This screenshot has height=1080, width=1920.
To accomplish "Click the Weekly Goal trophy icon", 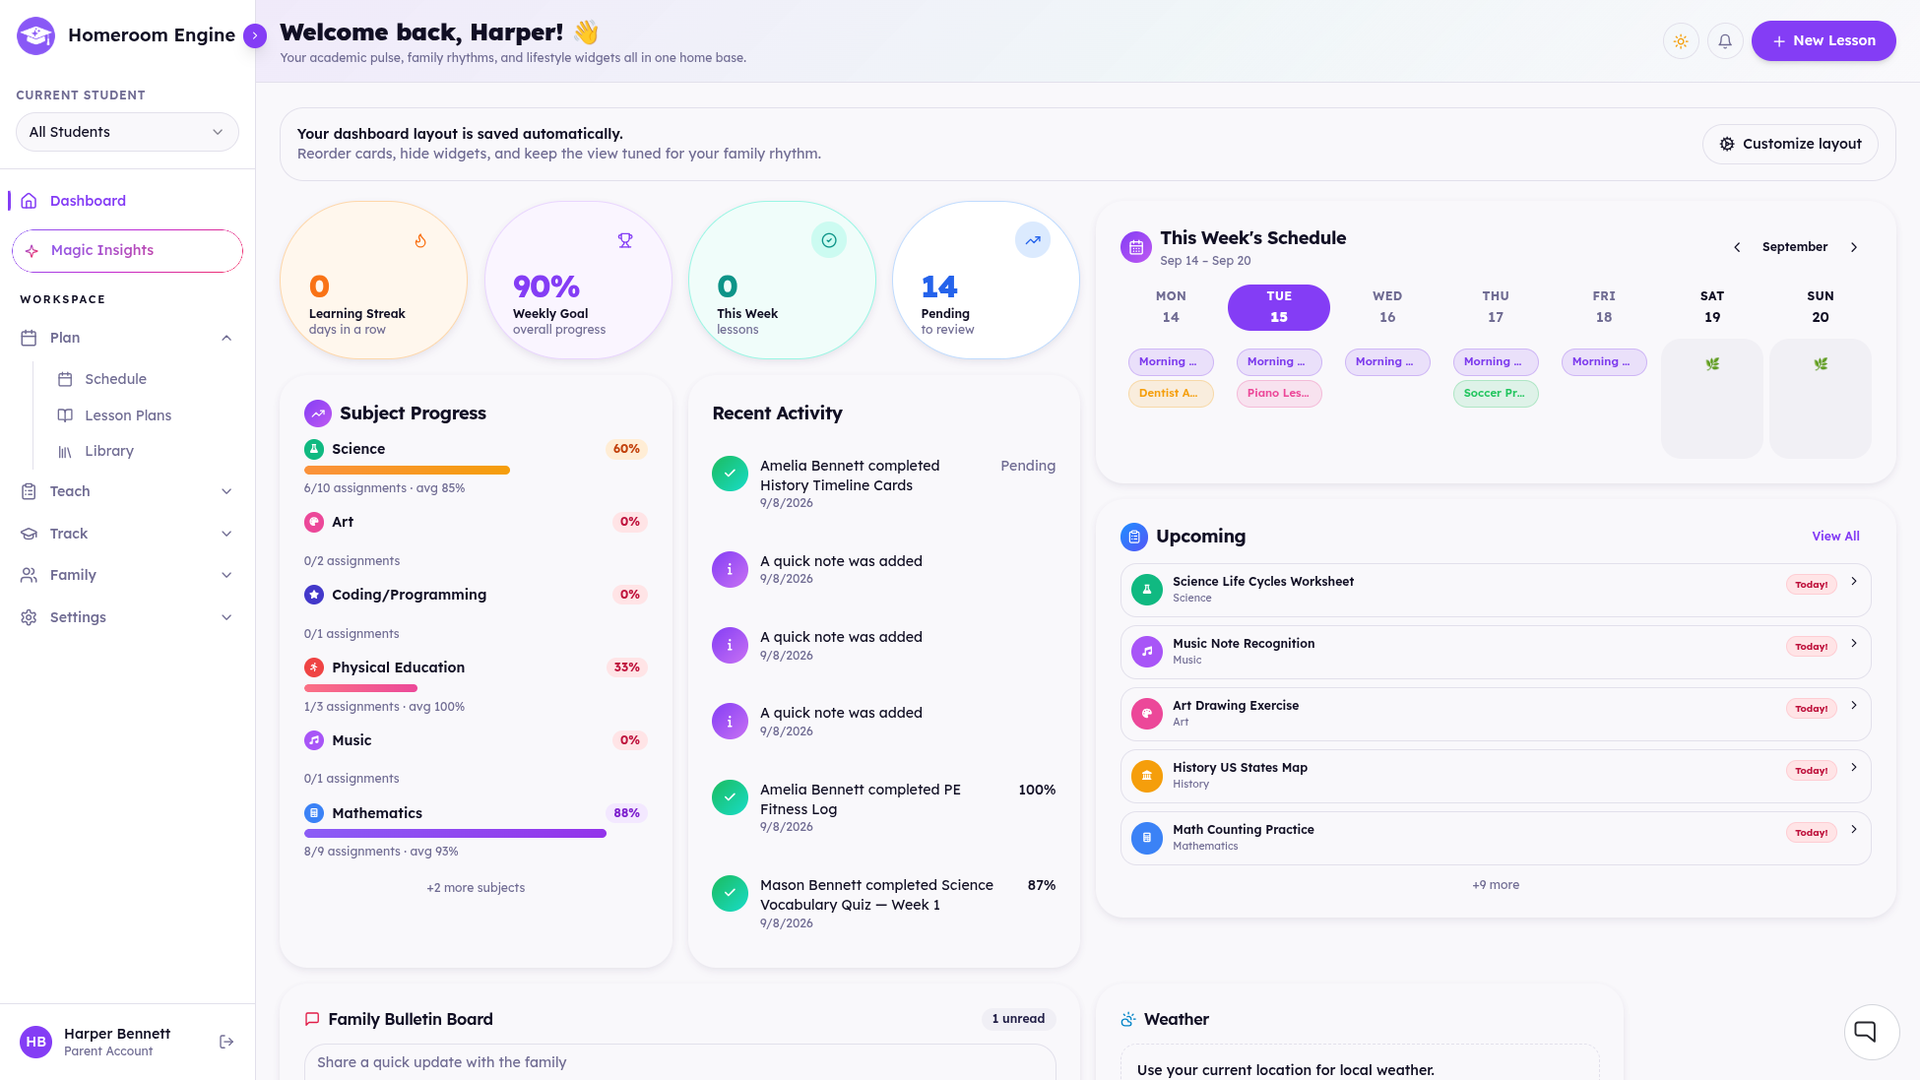I will click(625, 240).
